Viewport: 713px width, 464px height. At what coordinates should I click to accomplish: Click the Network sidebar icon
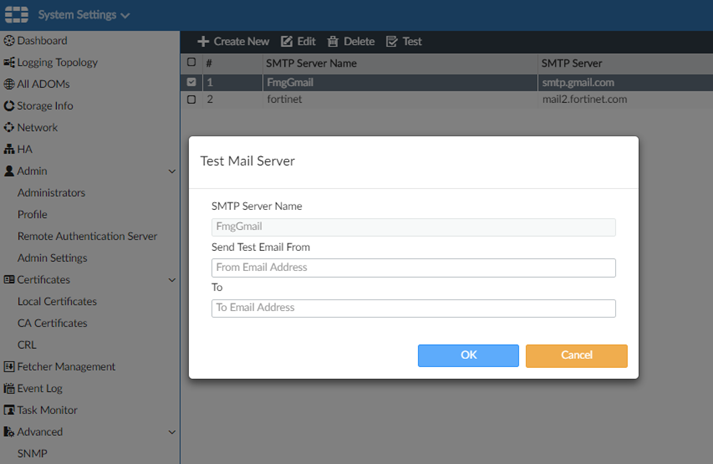[x=9, y=128]
